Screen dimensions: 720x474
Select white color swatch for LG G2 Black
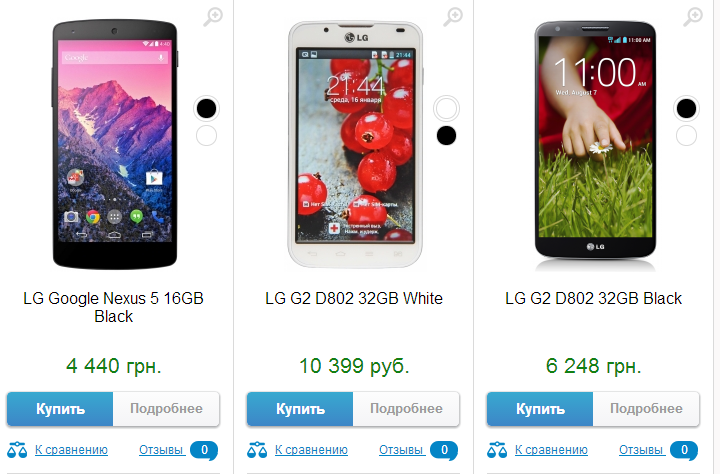click(686, 136)
